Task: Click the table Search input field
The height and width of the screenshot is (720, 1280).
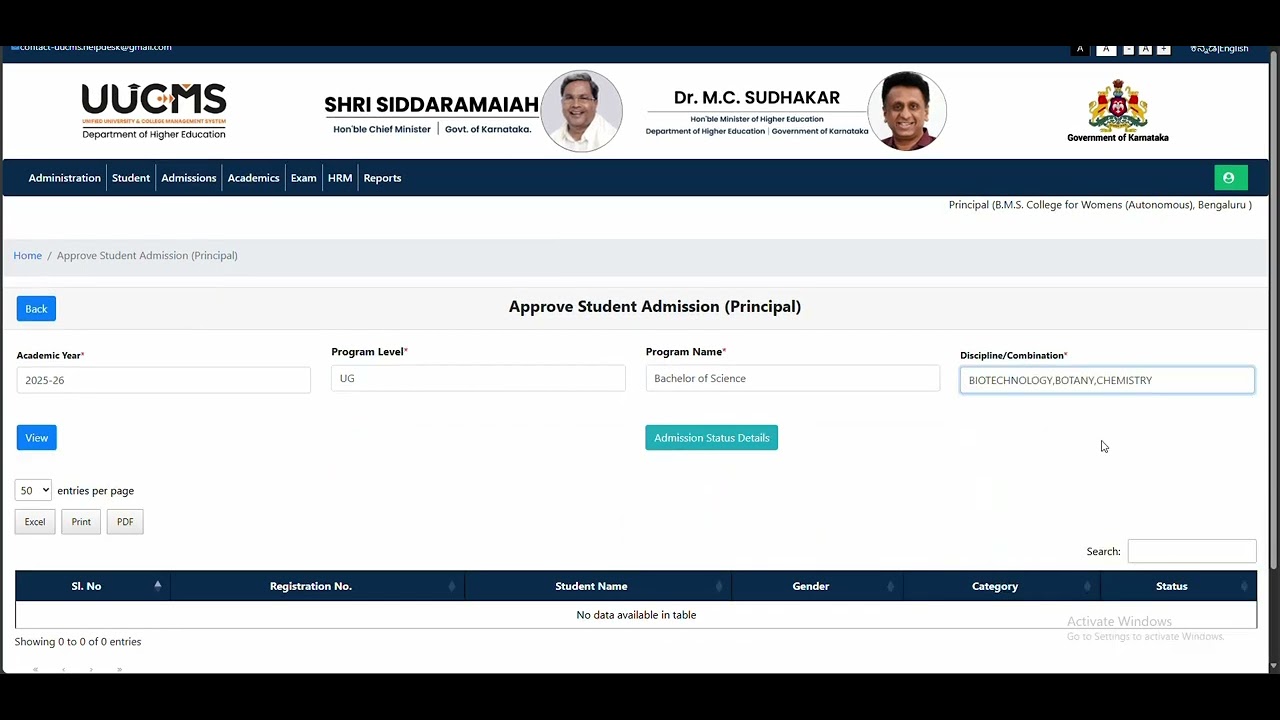Action: tap(1192, 551)
